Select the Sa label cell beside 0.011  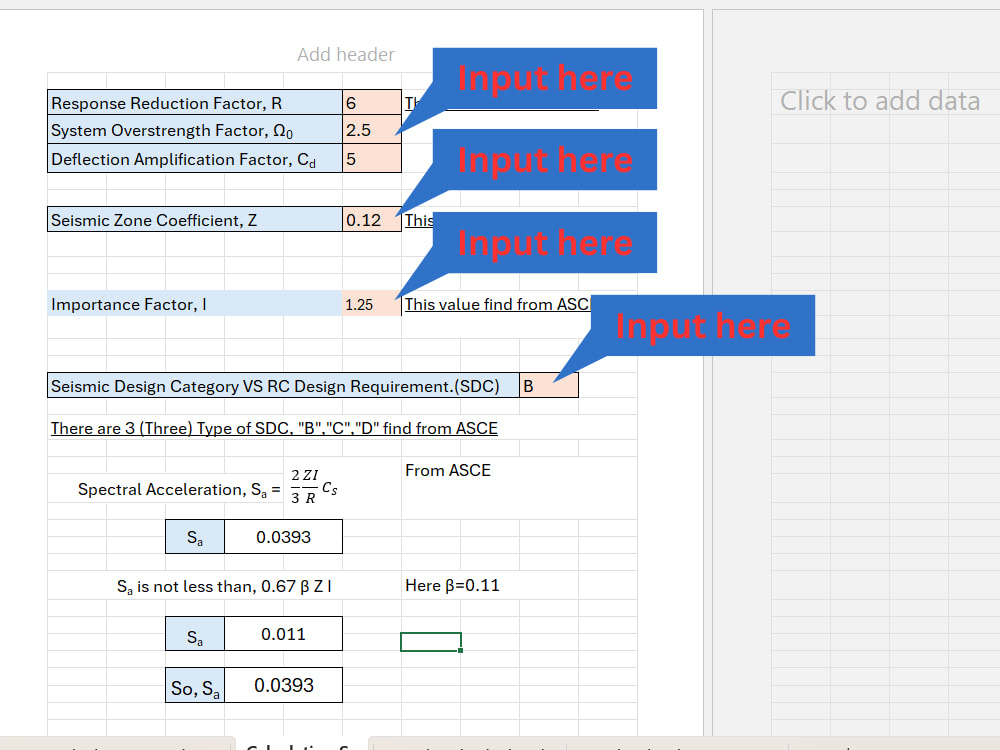[195, 634]
